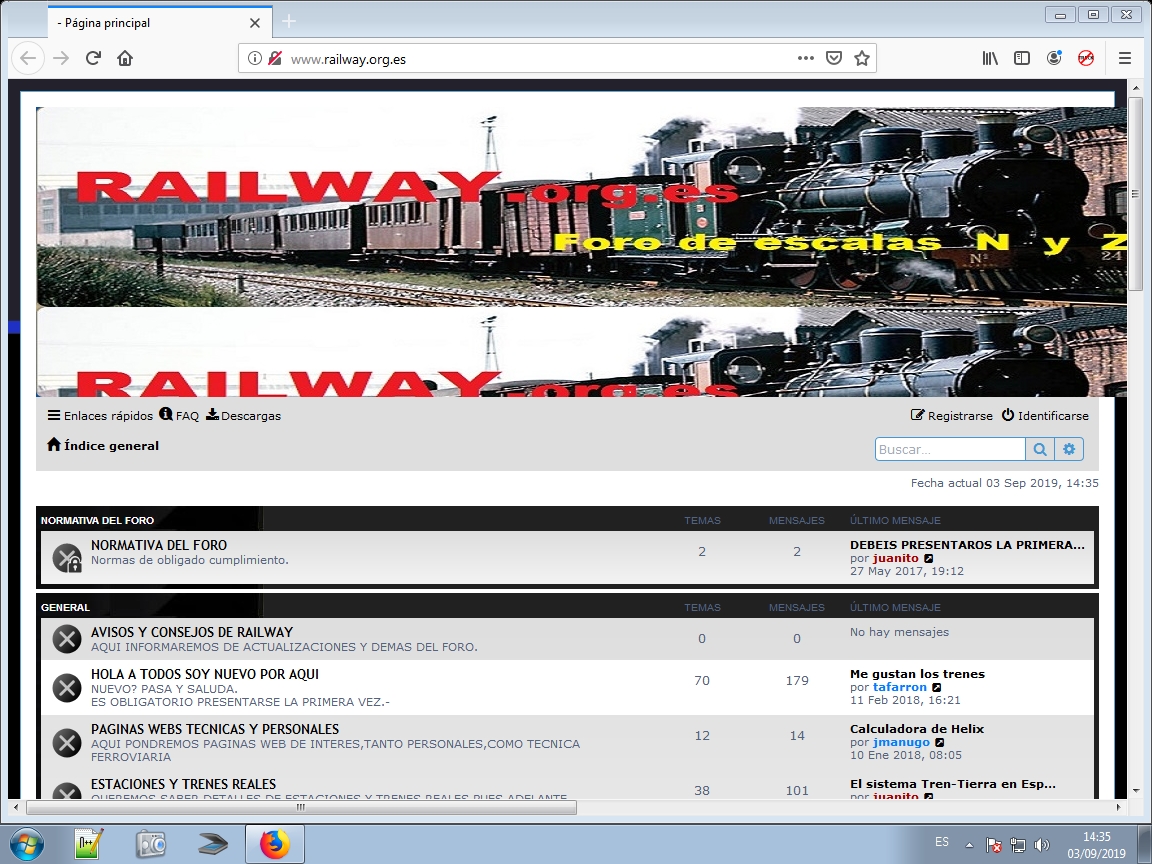Open the FAQ menu item
Screen dimensions: 1152x864
tap(180, 415)
